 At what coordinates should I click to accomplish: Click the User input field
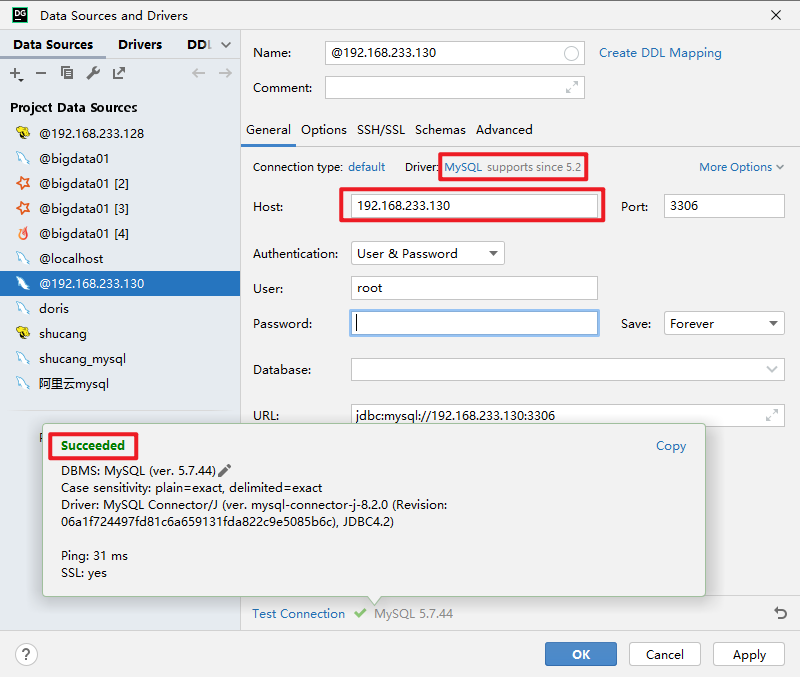[x=474, y=288]
